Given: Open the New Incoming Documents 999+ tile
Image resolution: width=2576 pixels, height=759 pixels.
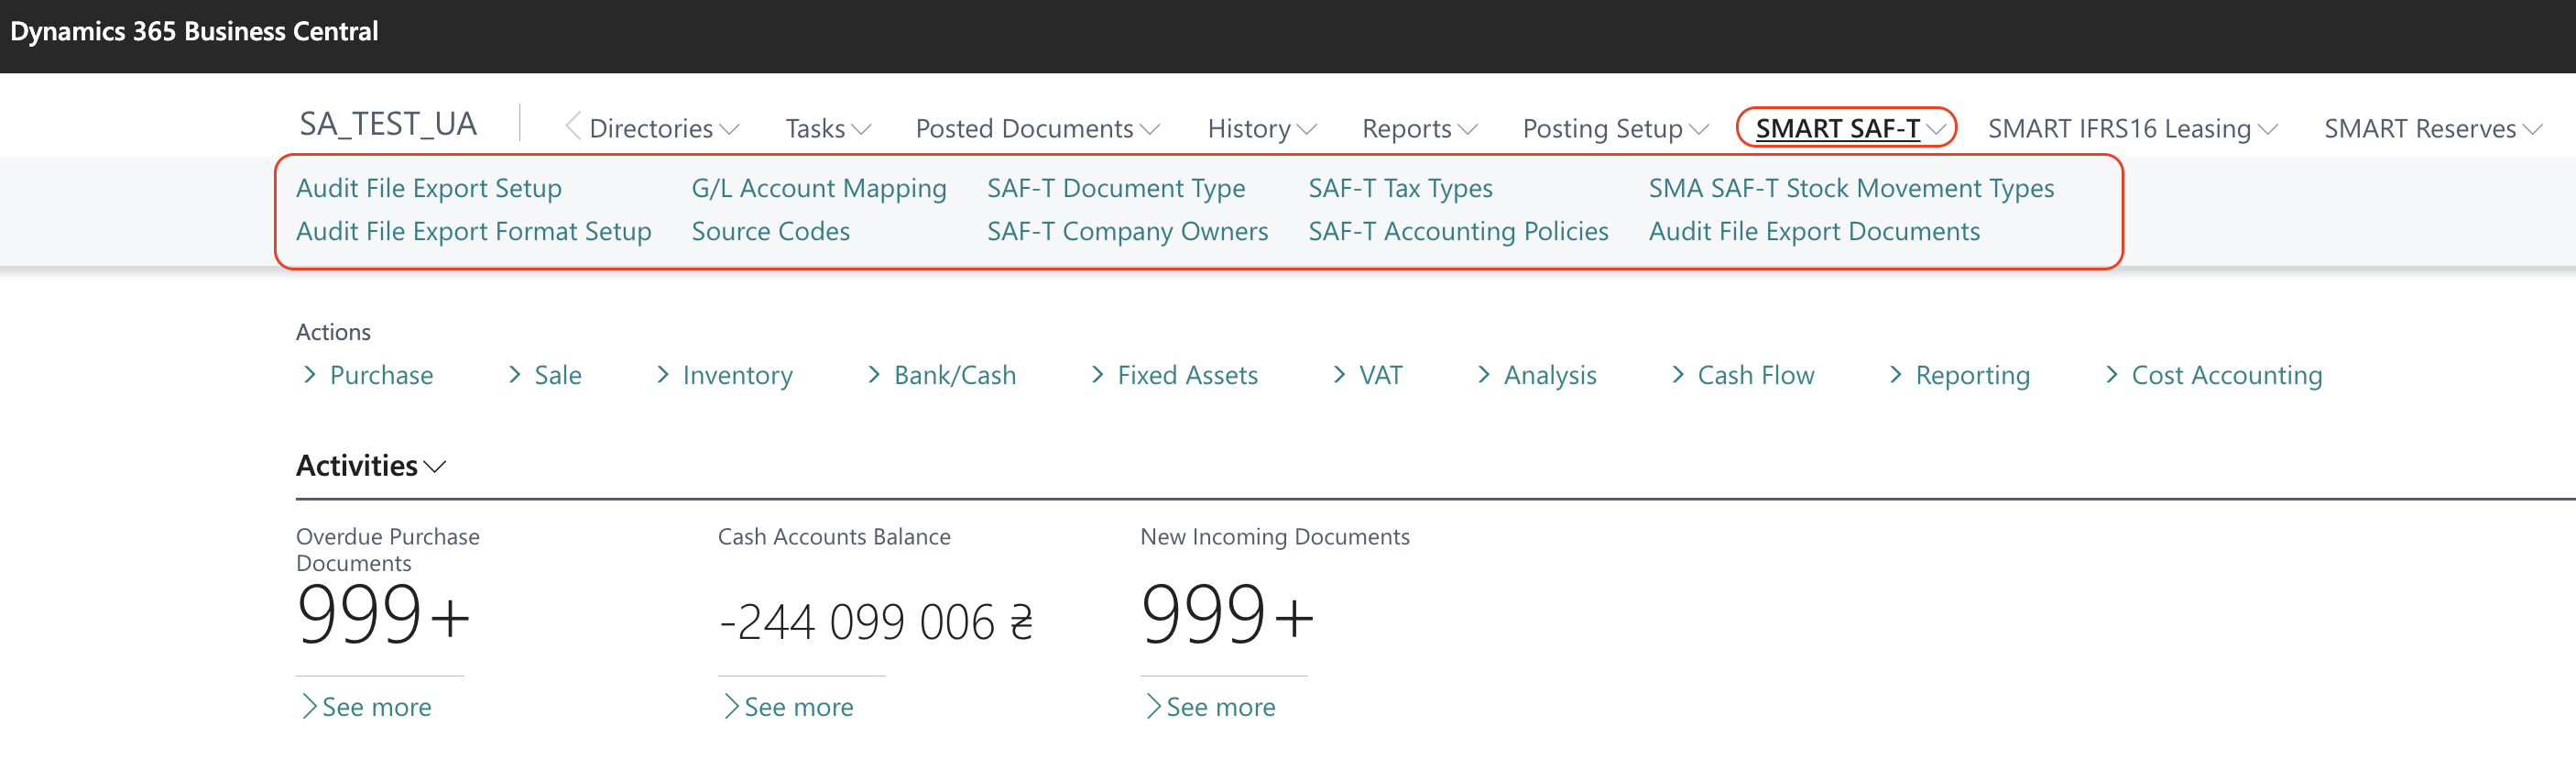Looking at the screenshot, I should [1227, 613].
